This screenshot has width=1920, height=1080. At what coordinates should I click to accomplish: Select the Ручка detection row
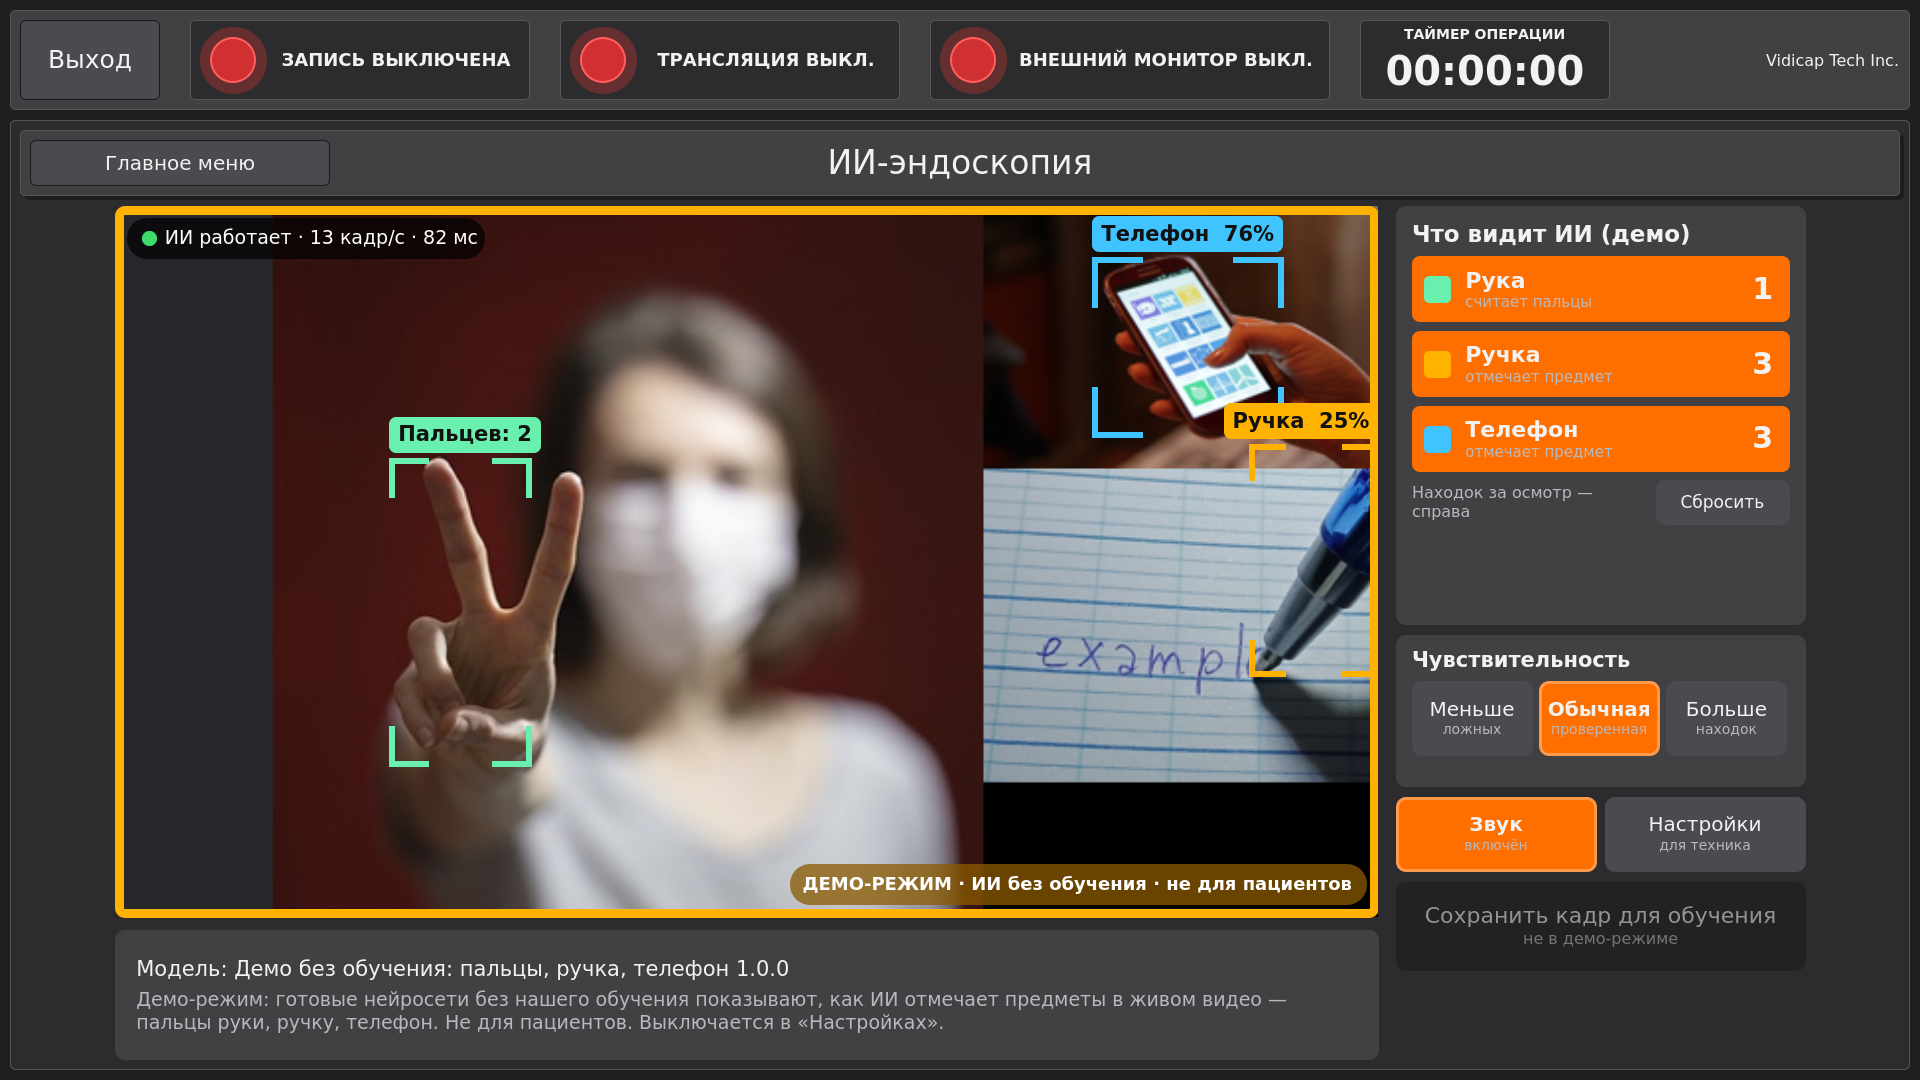click(1600, 364)
